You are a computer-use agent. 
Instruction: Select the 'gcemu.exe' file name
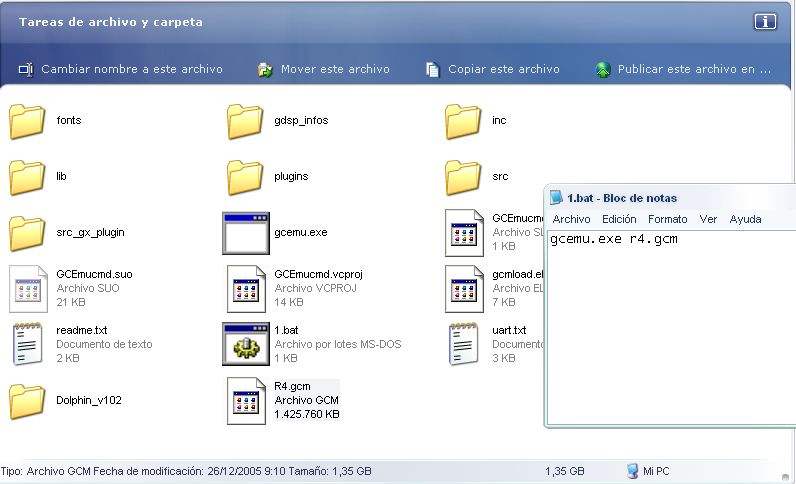pos(301,233)
